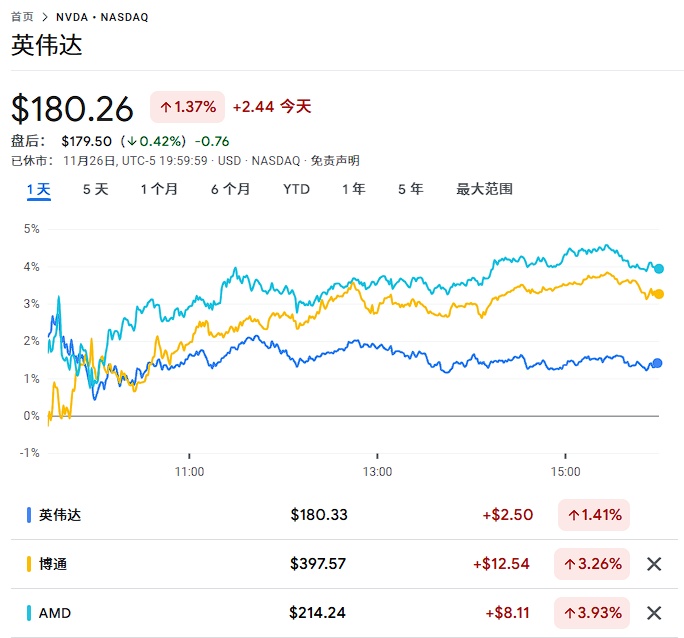Viewport: 684px width, 638px height.
Task: Show the 6 个月 chart range
Action: pyautogui.click(x=230, y=189)
